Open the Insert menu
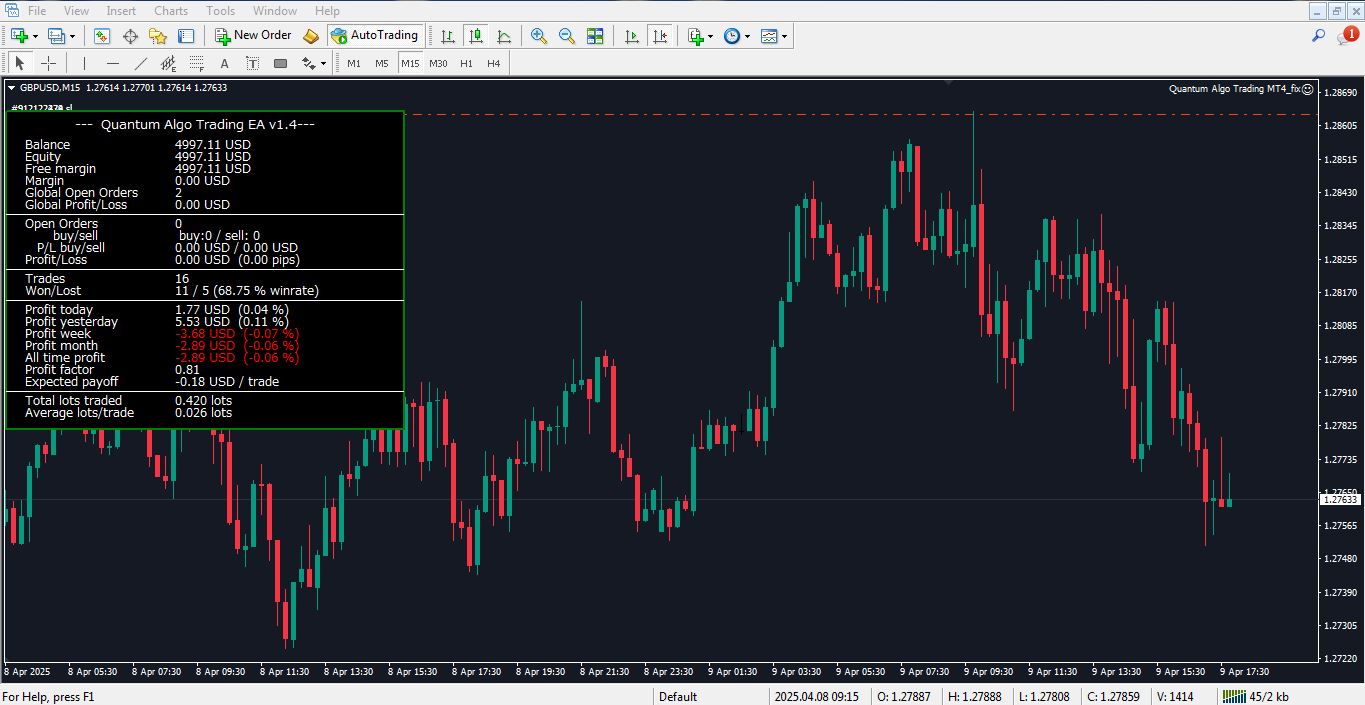Image resolution: width=1365 pixels, height=705 pixels. pyautogui.click(x=121, y=10)
